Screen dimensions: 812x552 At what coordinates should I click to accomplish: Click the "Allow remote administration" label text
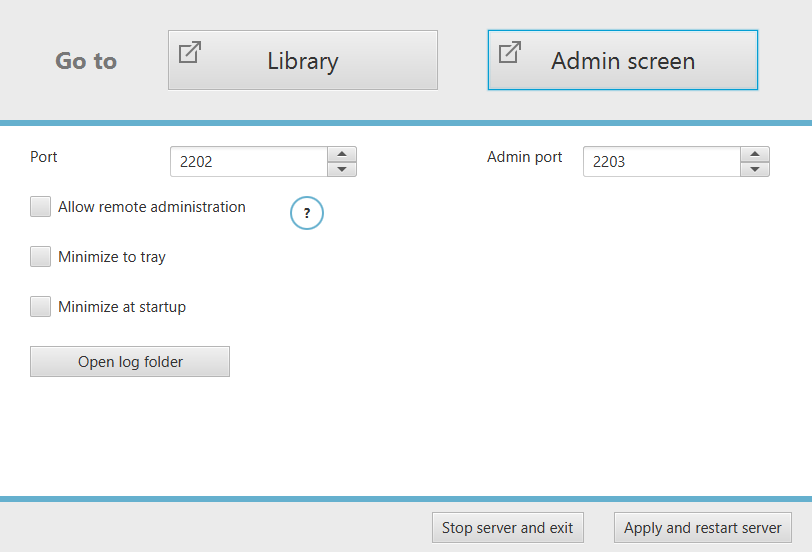click(x=152, y=207)
